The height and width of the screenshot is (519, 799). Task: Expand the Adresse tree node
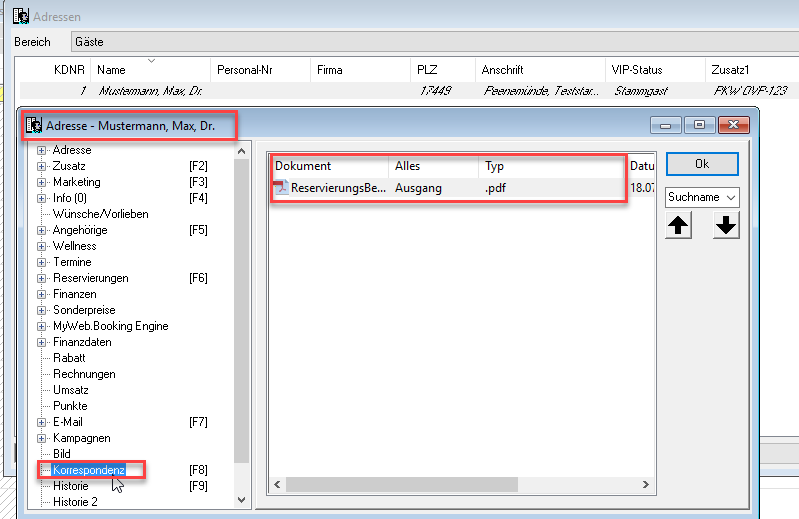pos(41,150)
